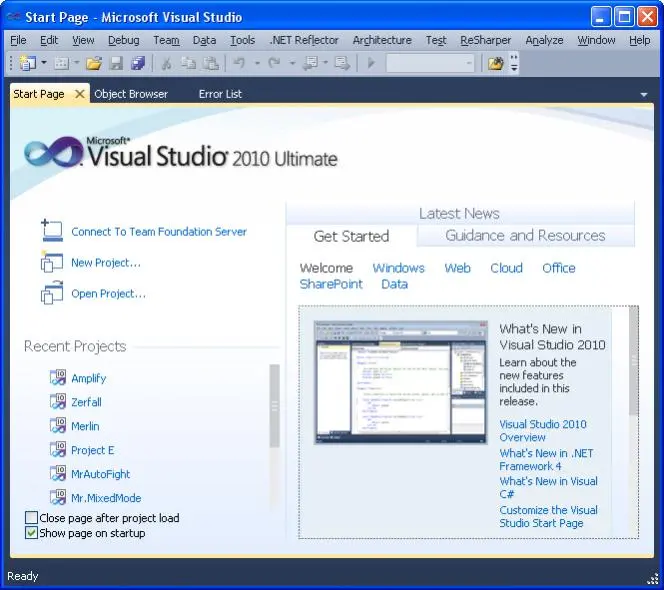This screenshot has width=664, height=590.
Task: Open the Windows category link
Action: point(398,268)
